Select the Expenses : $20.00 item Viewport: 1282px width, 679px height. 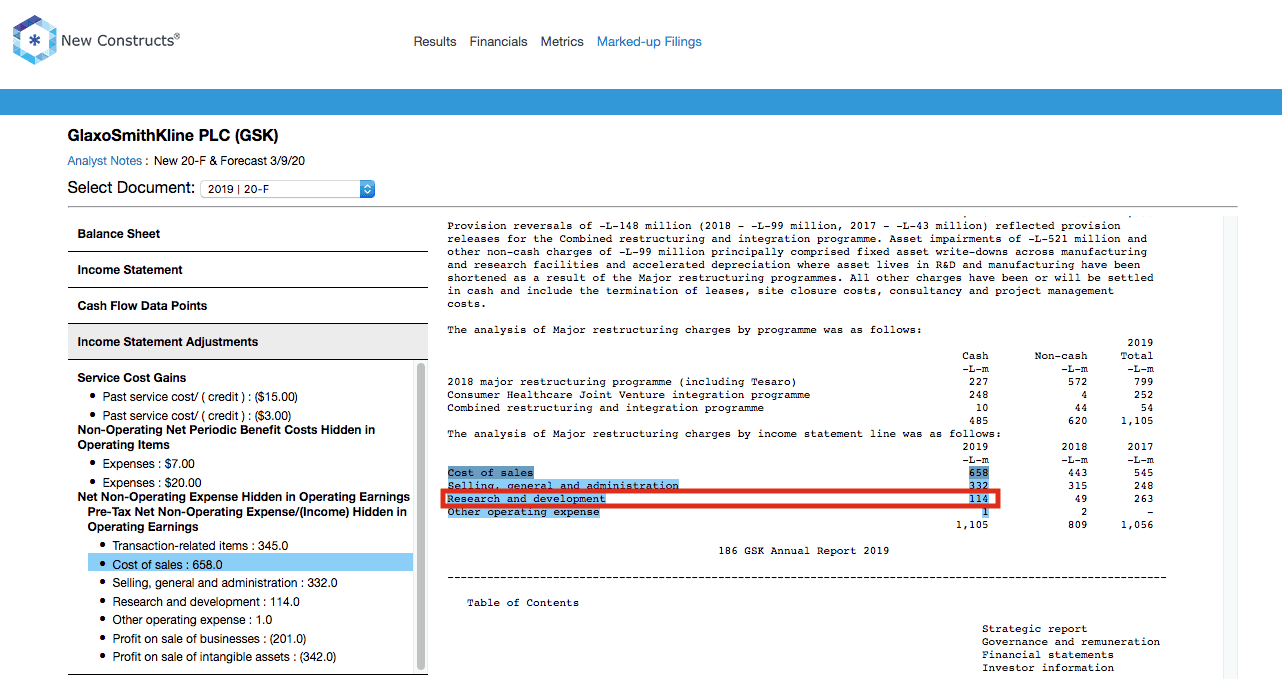pos(152,483)
